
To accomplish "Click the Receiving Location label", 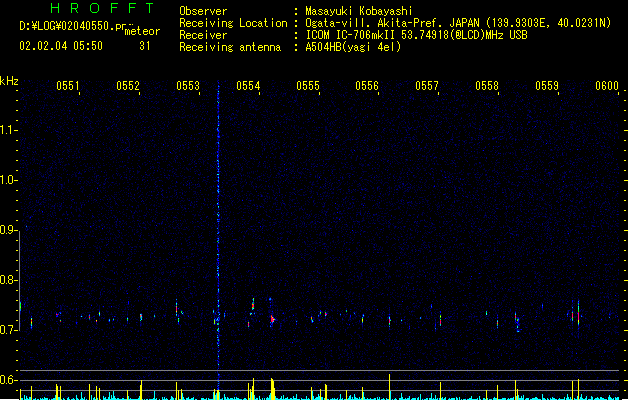I will [x=233, y=23].
